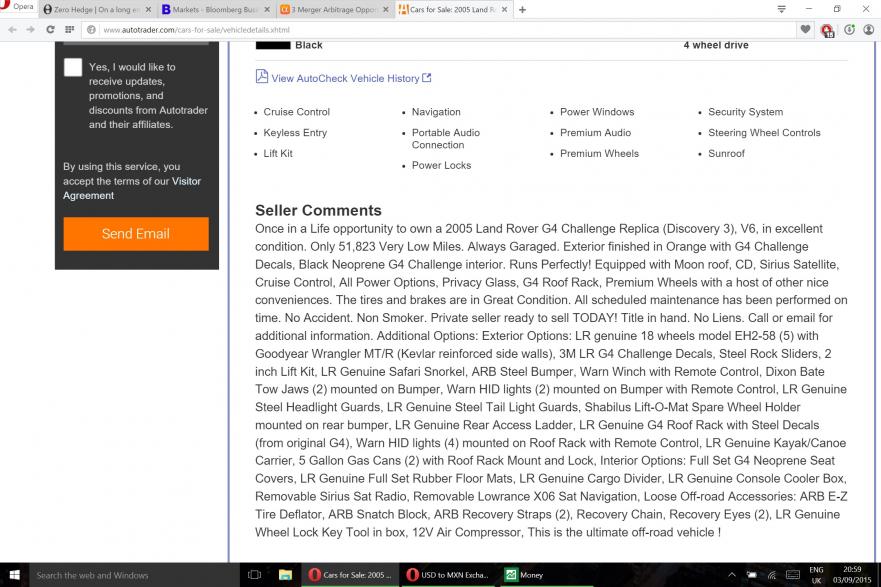Click the PDF icon beside AutoCheck history
The height and width of the screenshot is (587, 881).
(262, 76)
